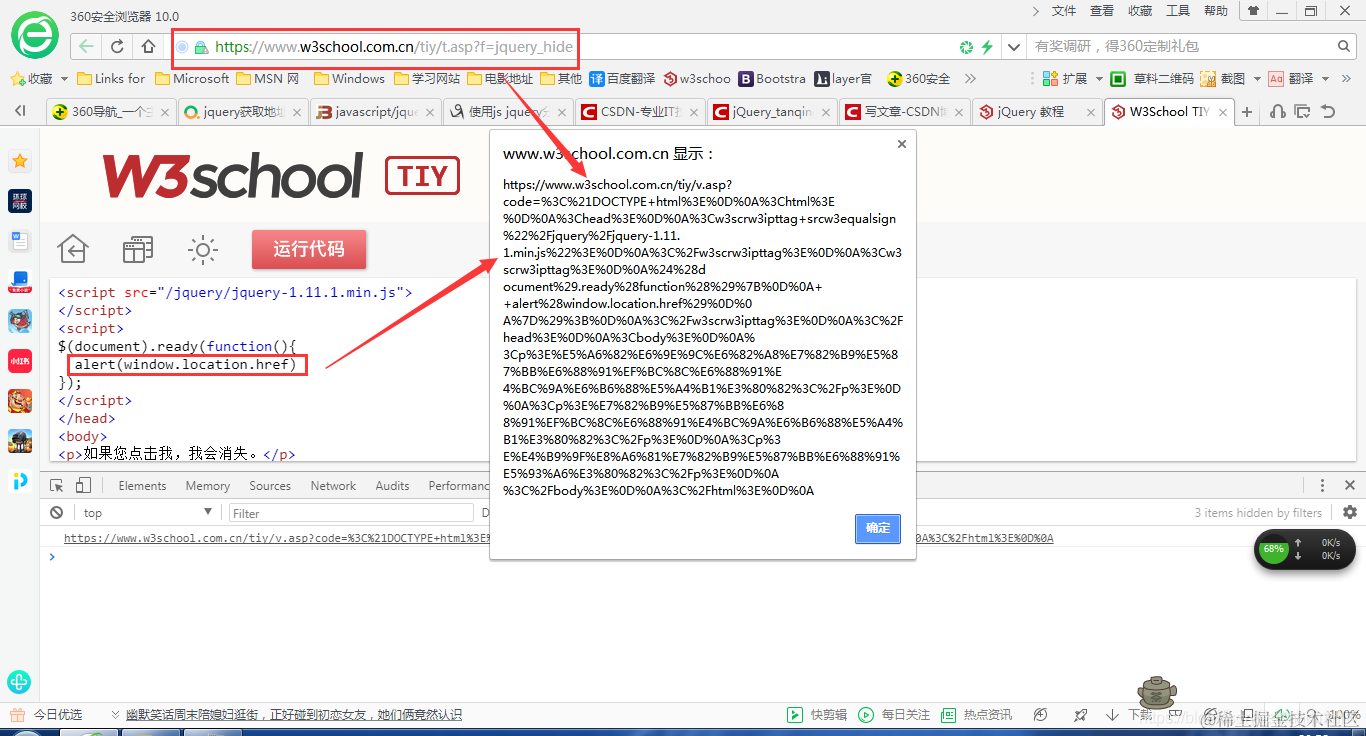Click the 确定 button in the alert dialog
Image resolution: width=1366 pixels, height=736 pixels.
(878, 528)
